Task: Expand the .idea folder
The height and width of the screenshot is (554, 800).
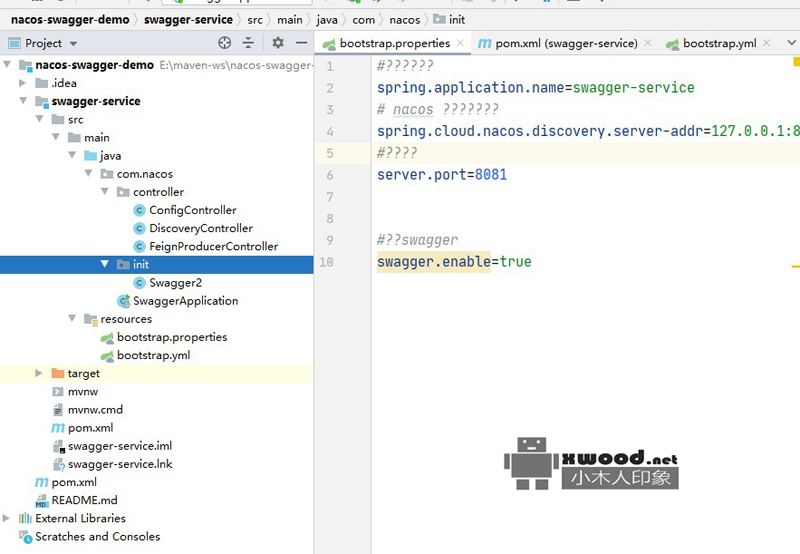Action: (22, 83)
